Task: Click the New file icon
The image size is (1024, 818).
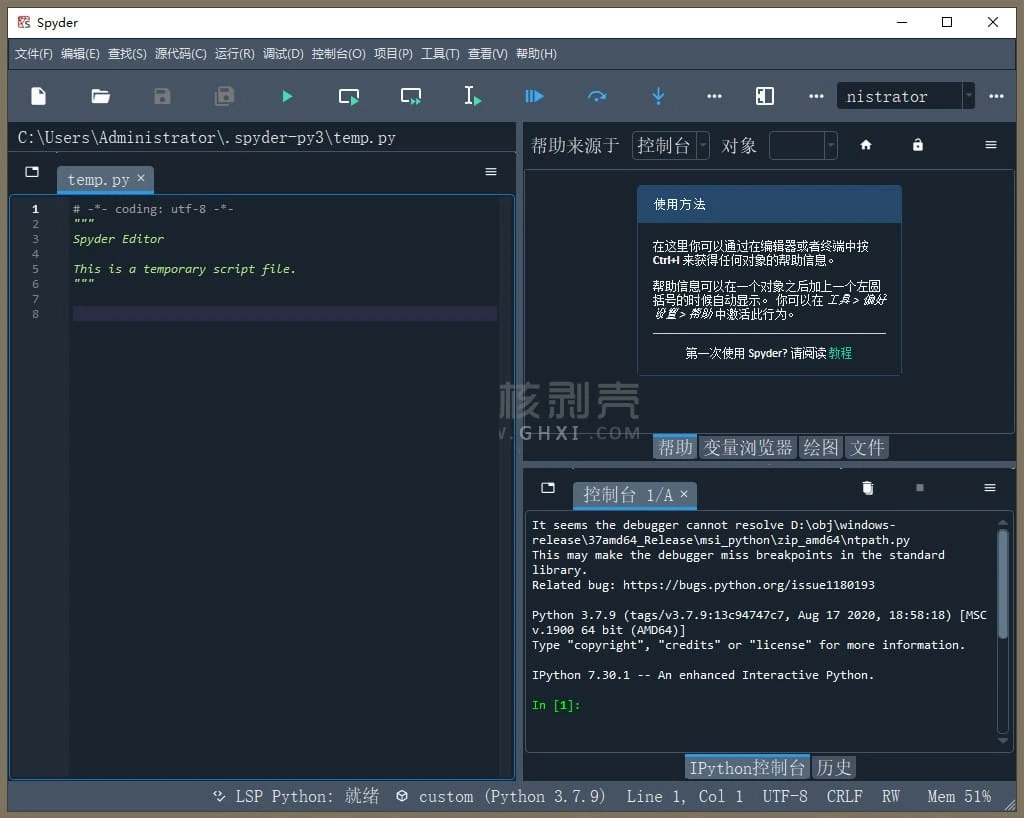Action: [38, 96]
